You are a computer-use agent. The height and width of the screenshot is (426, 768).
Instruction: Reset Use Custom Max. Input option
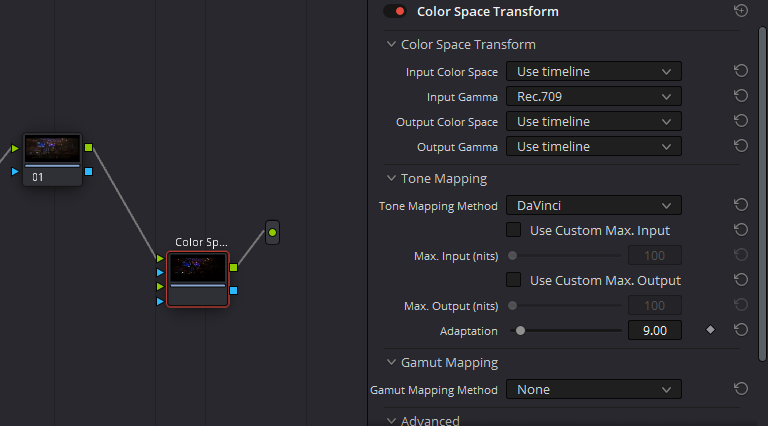point(741,230)
